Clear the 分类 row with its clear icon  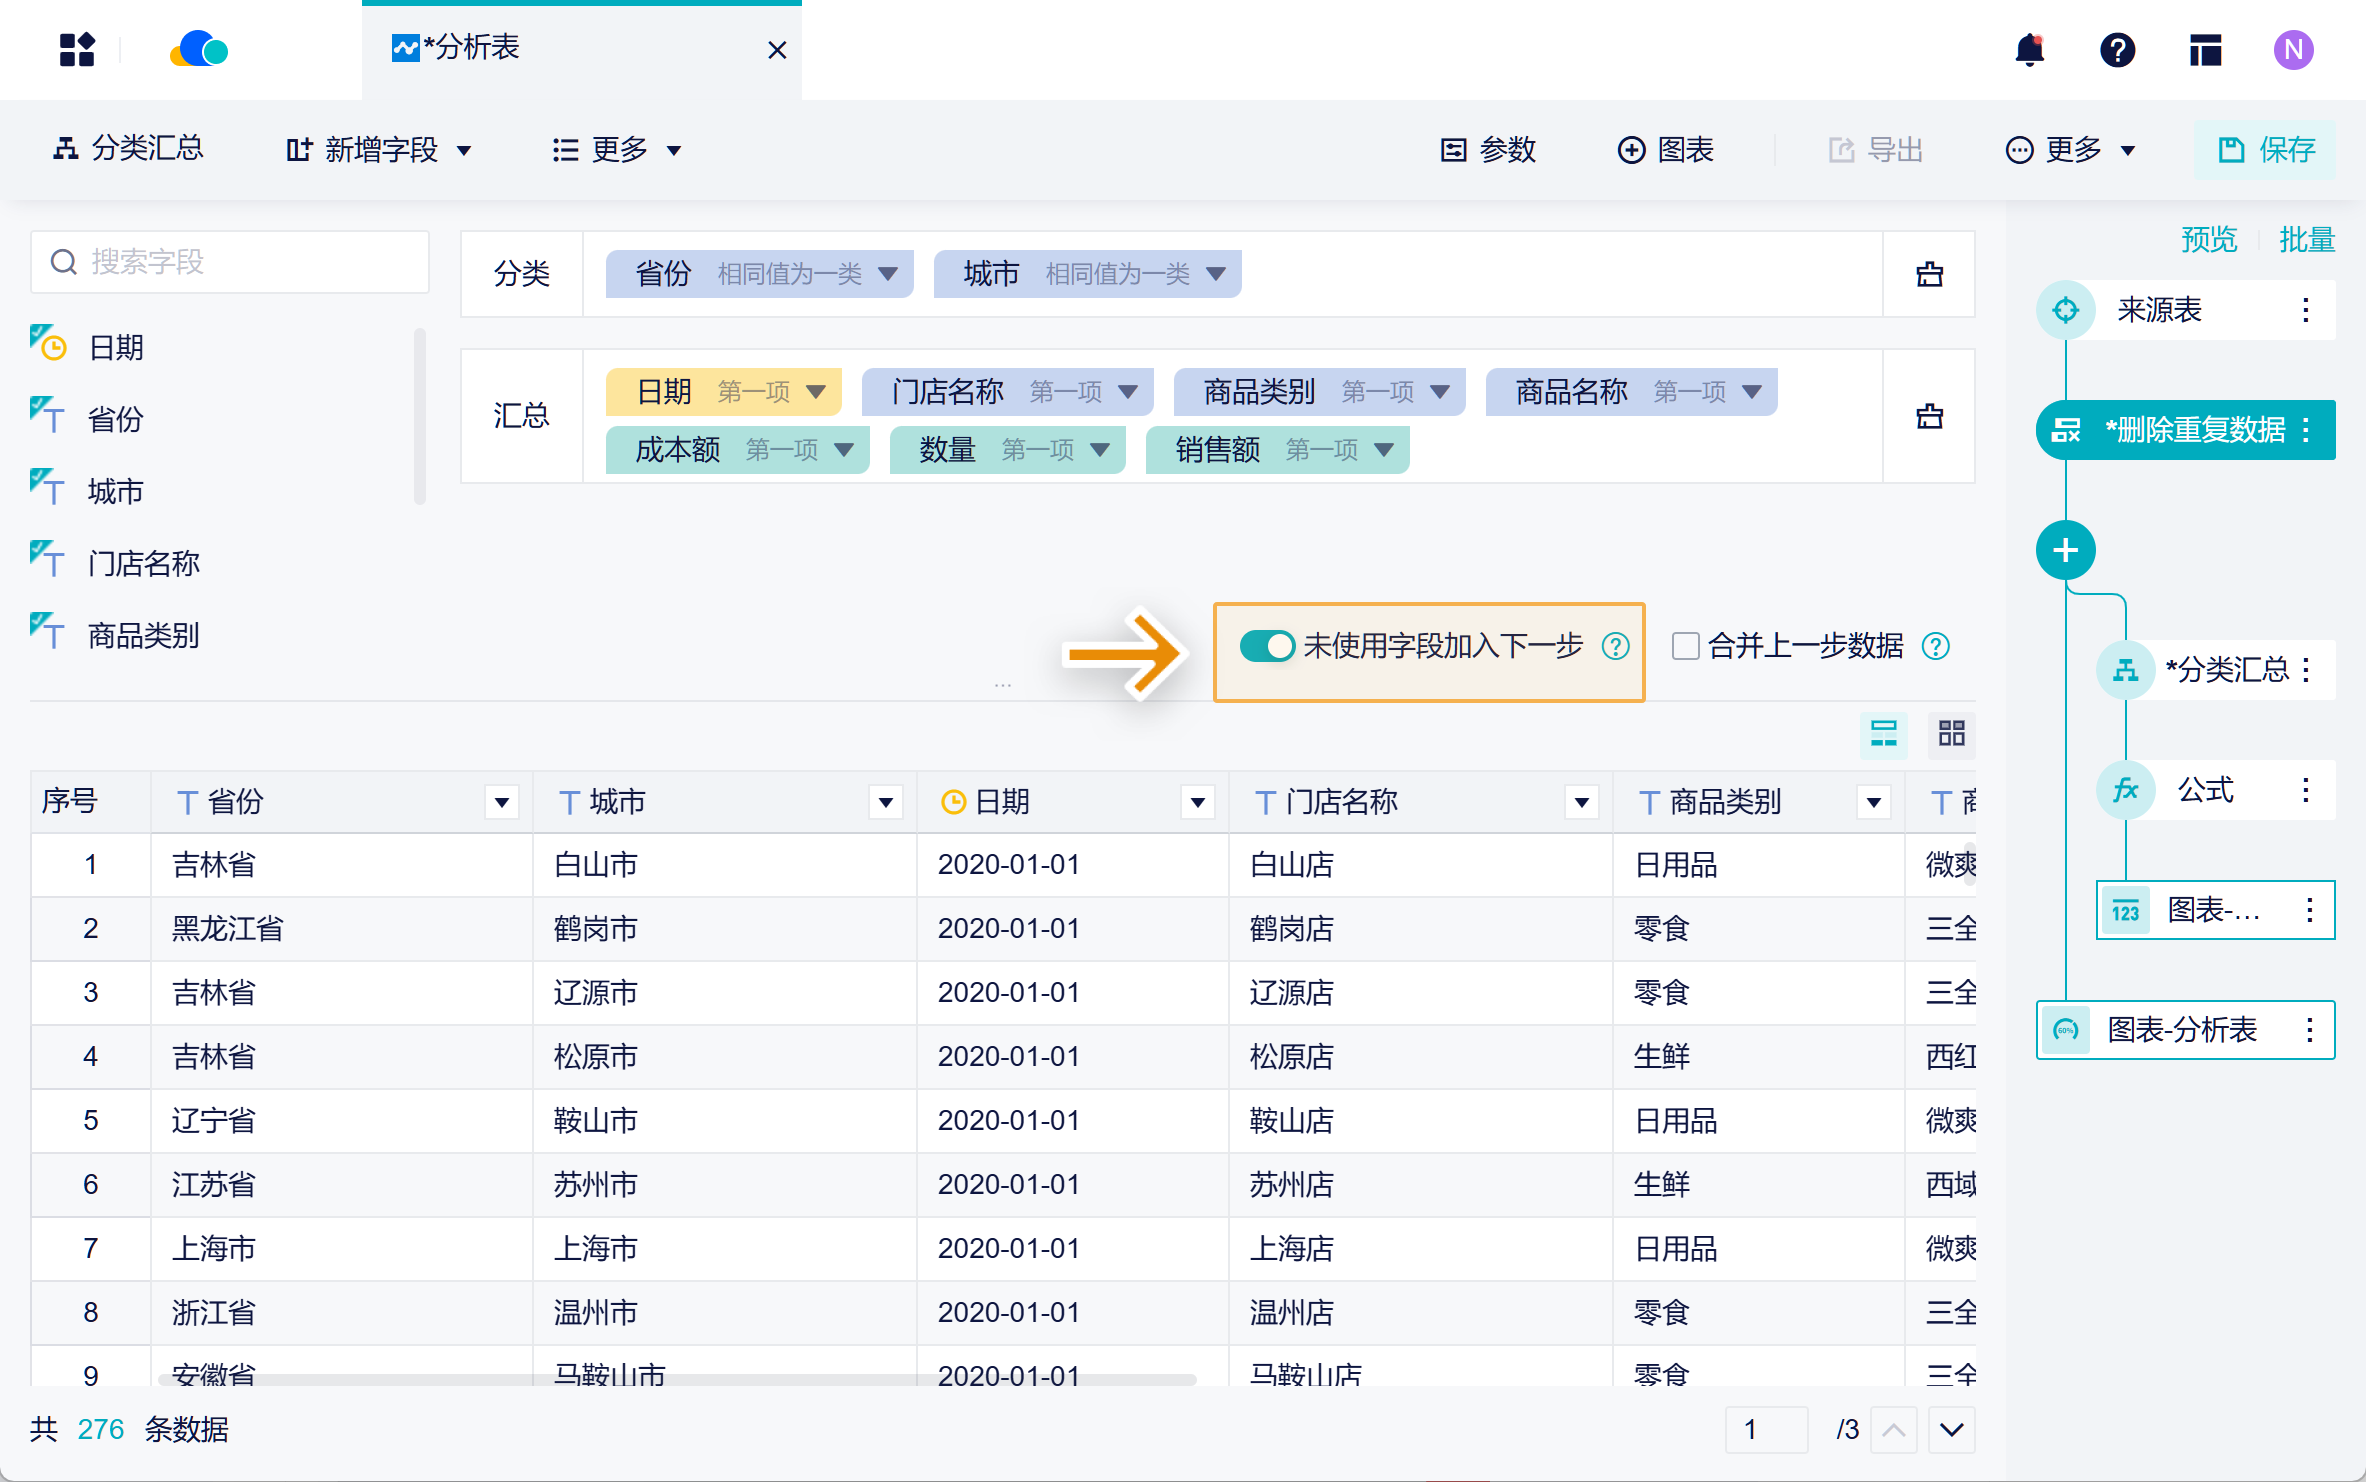[1929, 274]
